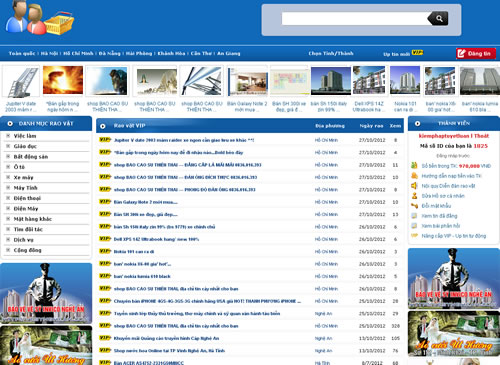
Task: Open the Chọn Tỉnh/Thành selector
Action: click(x=331, y=53)
